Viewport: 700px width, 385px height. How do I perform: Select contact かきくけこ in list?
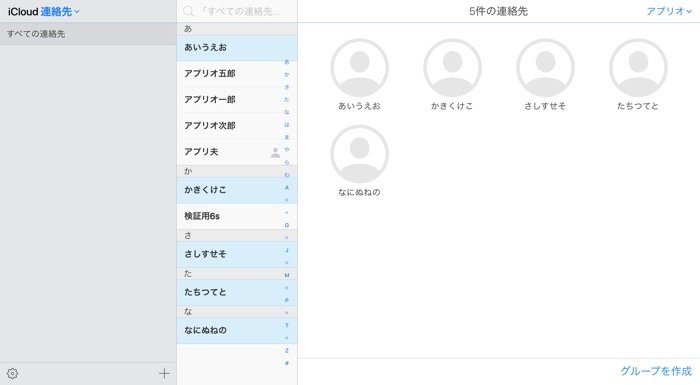tap(237, 190)
